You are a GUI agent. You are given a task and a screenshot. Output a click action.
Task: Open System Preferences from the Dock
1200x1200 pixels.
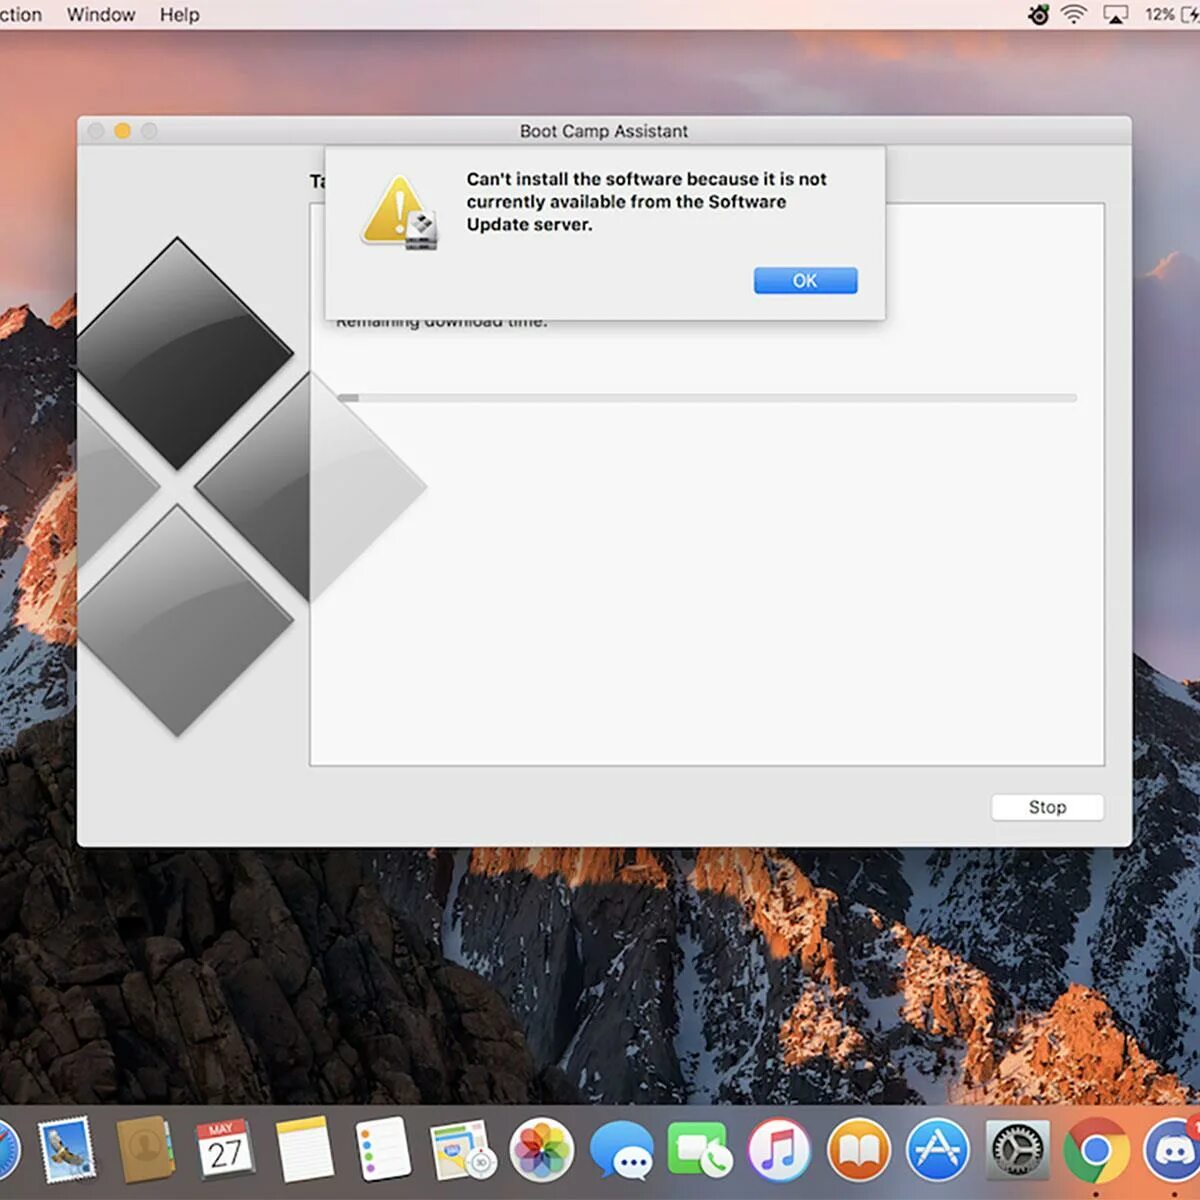click(x=1018, y=1150)
